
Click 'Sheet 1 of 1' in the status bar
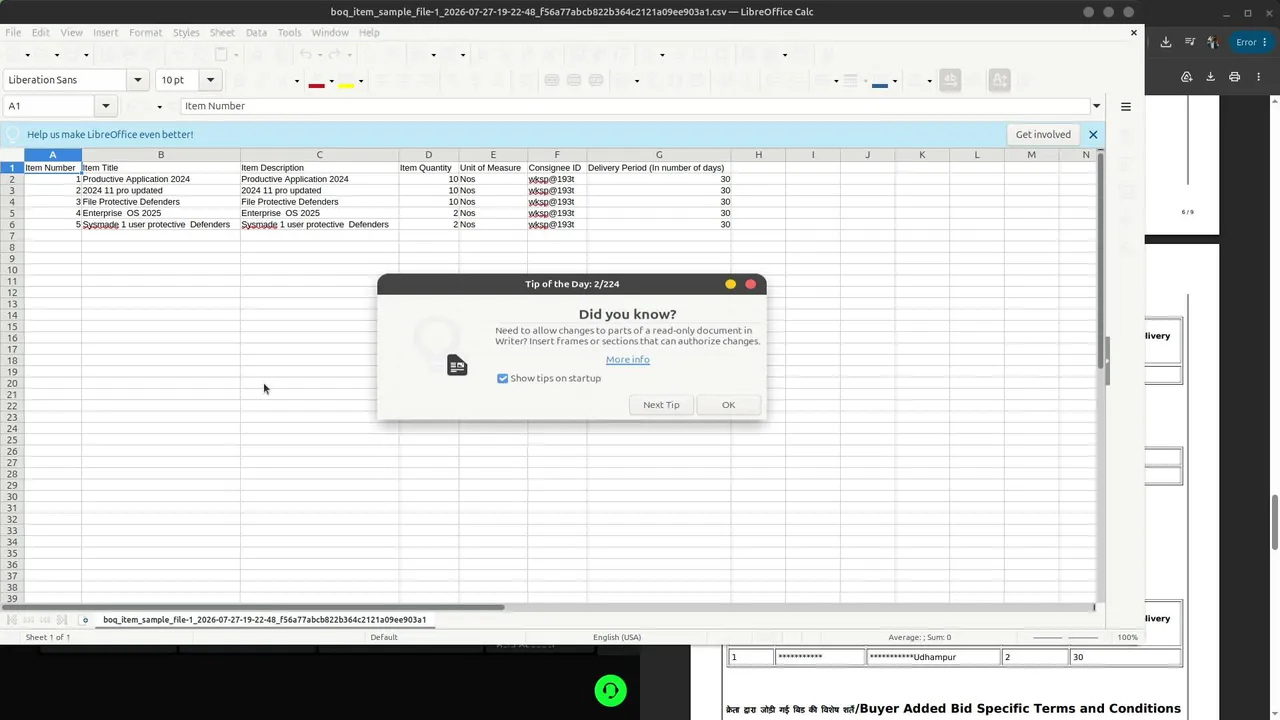click(47, 637)
